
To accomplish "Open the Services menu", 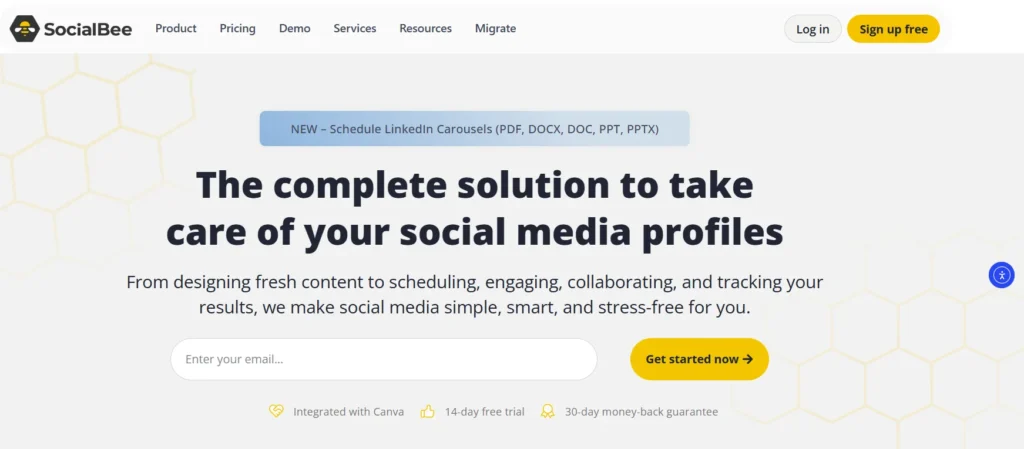I will (355, 29).
